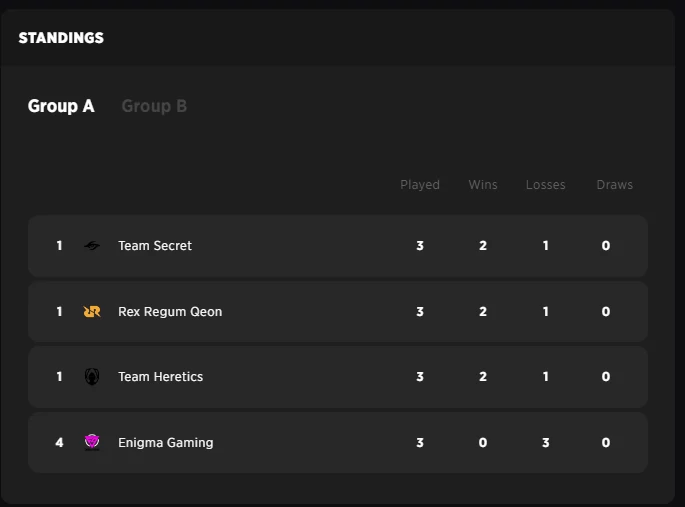Open the Team Heretics name link
Image resolution: width=685 pixels, height=507 pixels.
[160, 377]
